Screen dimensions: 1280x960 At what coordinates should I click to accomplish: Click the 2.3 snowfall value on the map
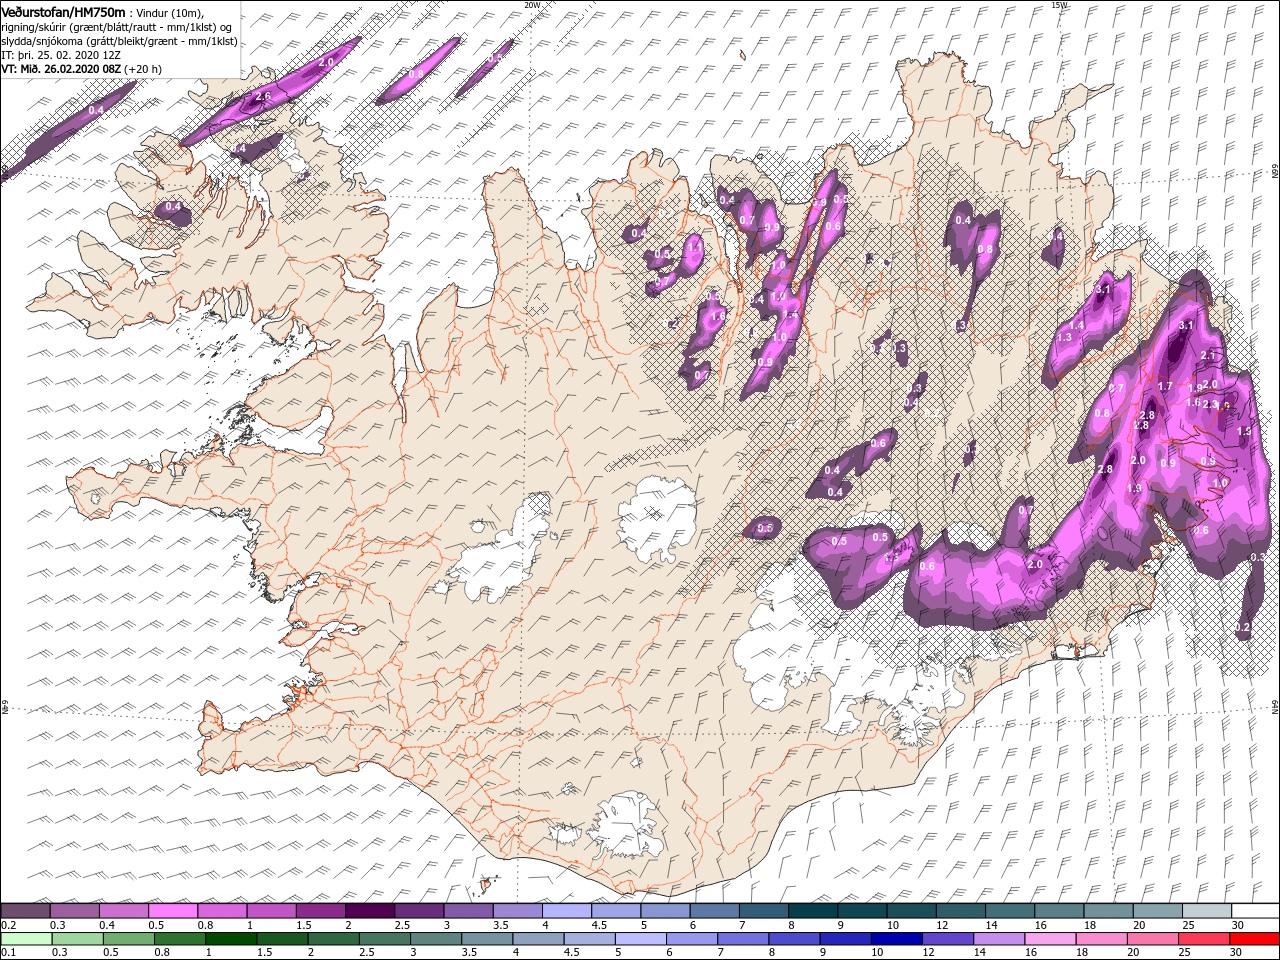(1211, 405)
